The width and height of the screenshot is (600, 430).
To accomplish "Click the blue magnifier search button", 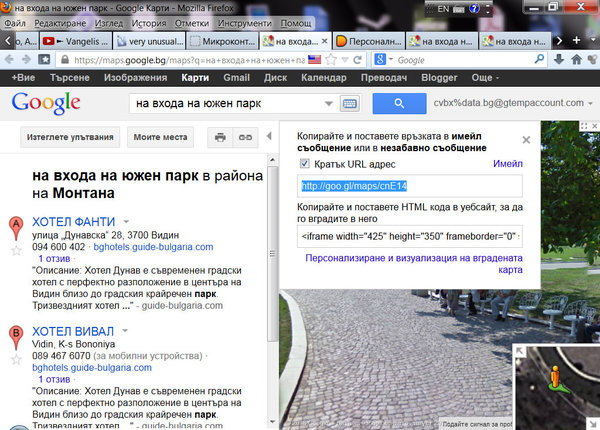I will pos(399,103).
